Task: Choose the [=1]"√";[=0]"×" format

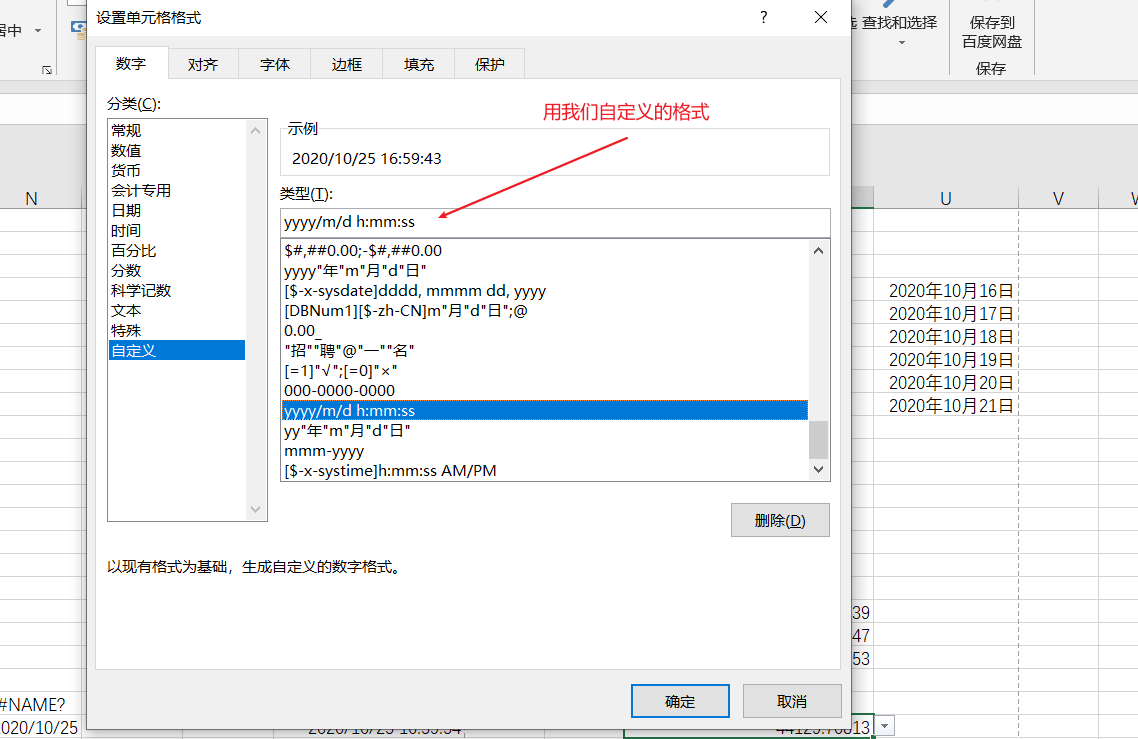Action: (x=544, y=371)
